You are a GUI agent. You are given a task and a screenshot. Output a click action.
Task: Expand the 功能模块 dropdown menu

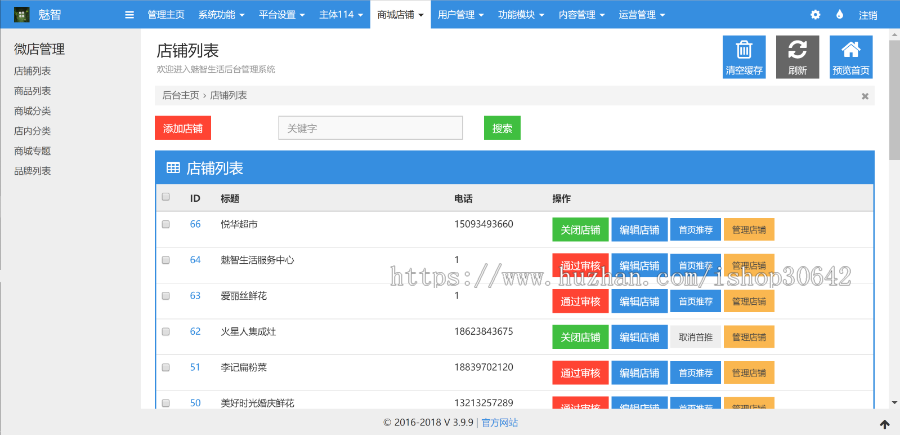(521, 15)
